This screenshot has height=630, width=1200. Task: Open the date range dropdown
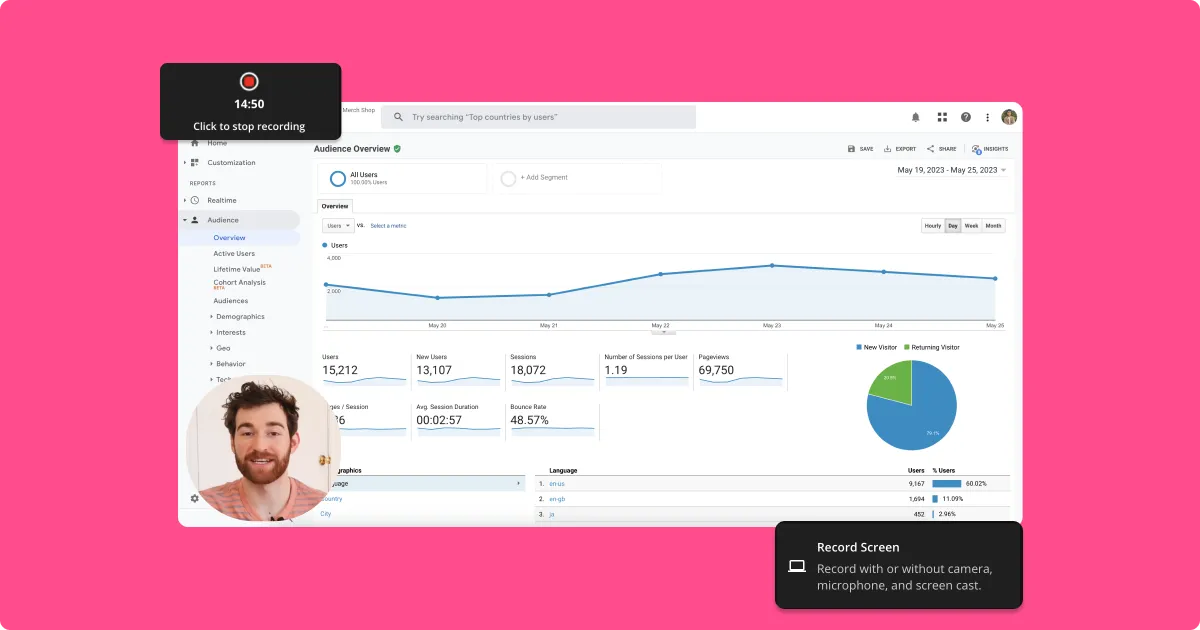click(951, 170)
